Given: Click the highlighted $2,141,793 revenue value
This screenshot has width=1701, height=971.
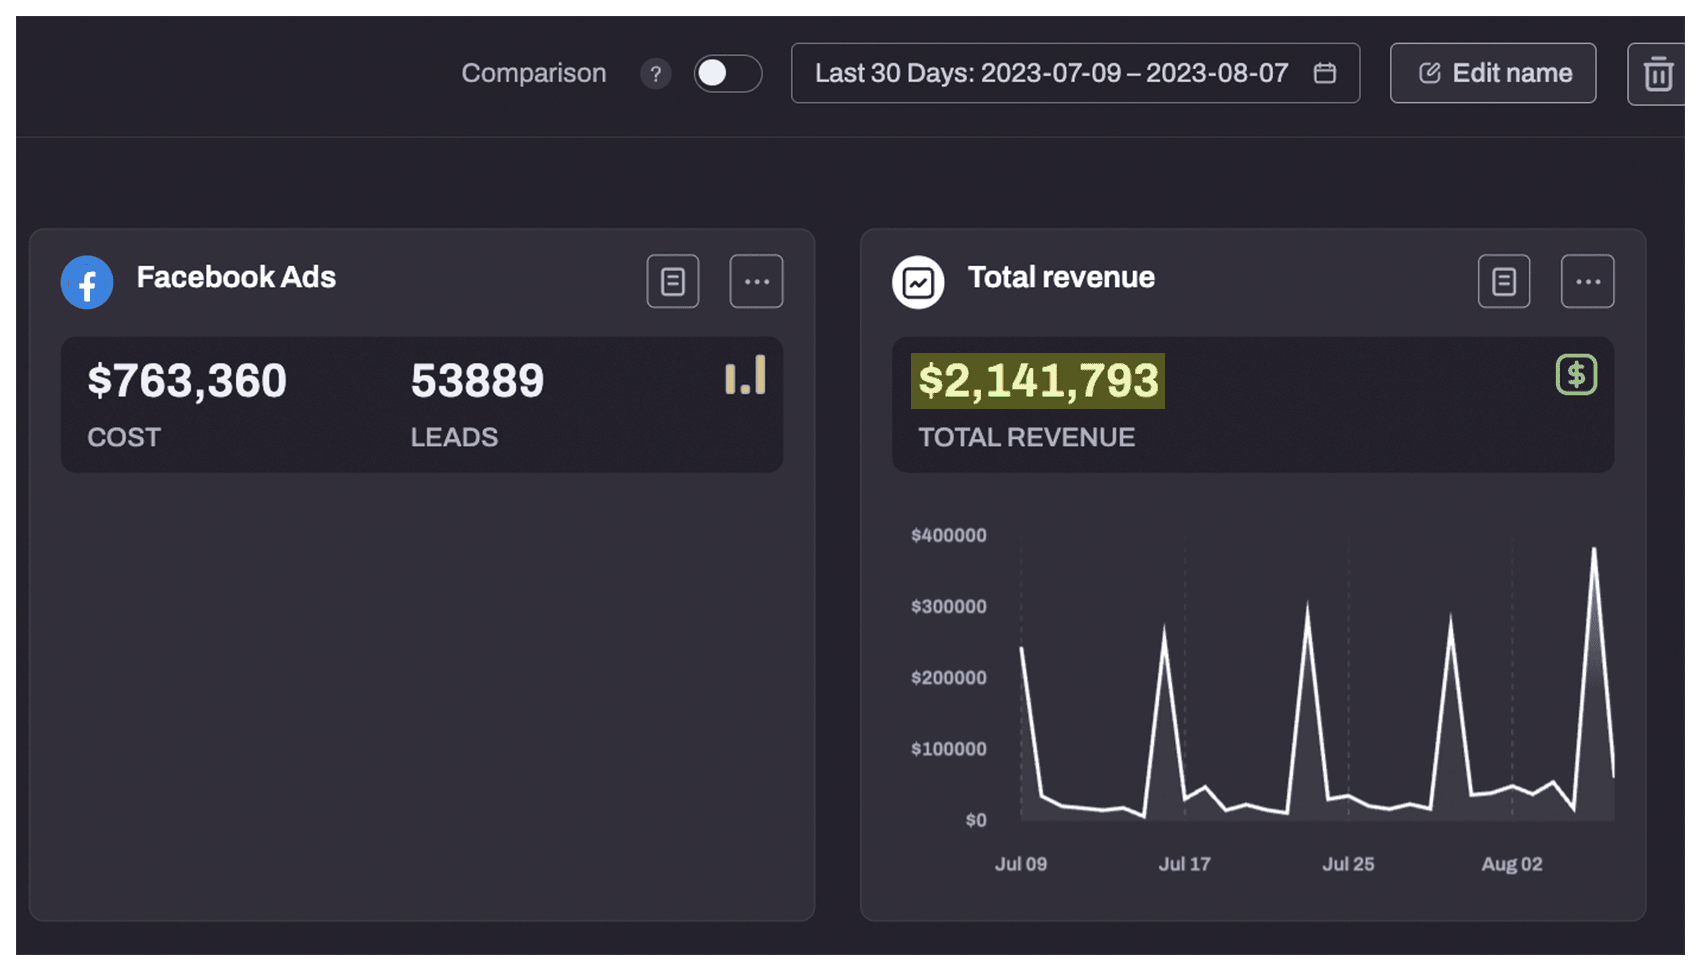Looking at the screenshot, I should 1037,381.
